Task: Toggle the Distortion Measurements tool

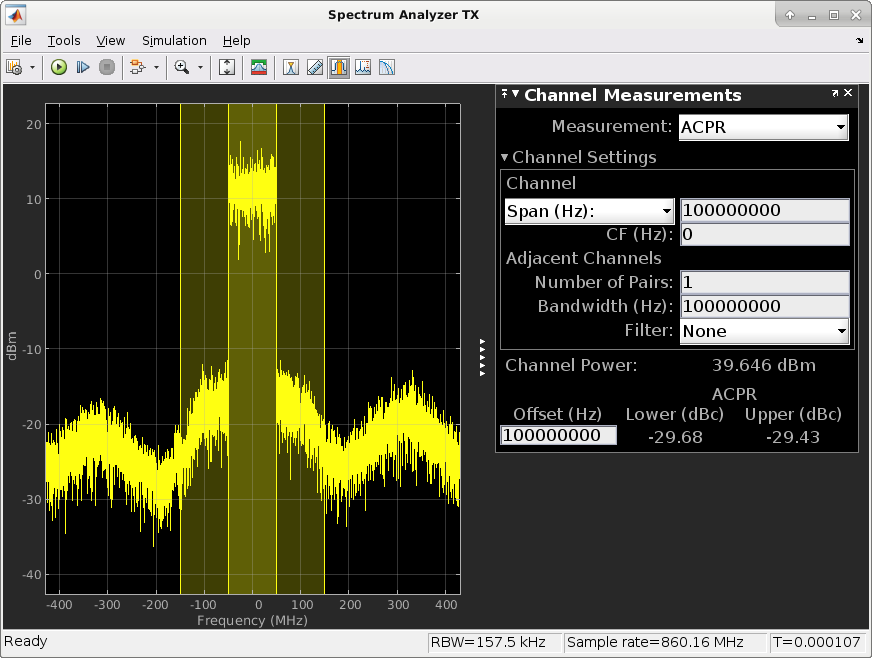Action: point(363,67)
